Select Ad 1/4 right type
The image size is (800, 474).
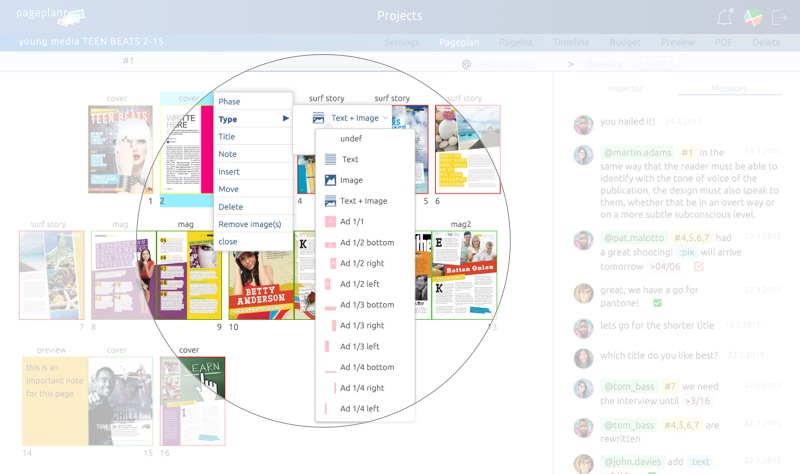(364, 388)
